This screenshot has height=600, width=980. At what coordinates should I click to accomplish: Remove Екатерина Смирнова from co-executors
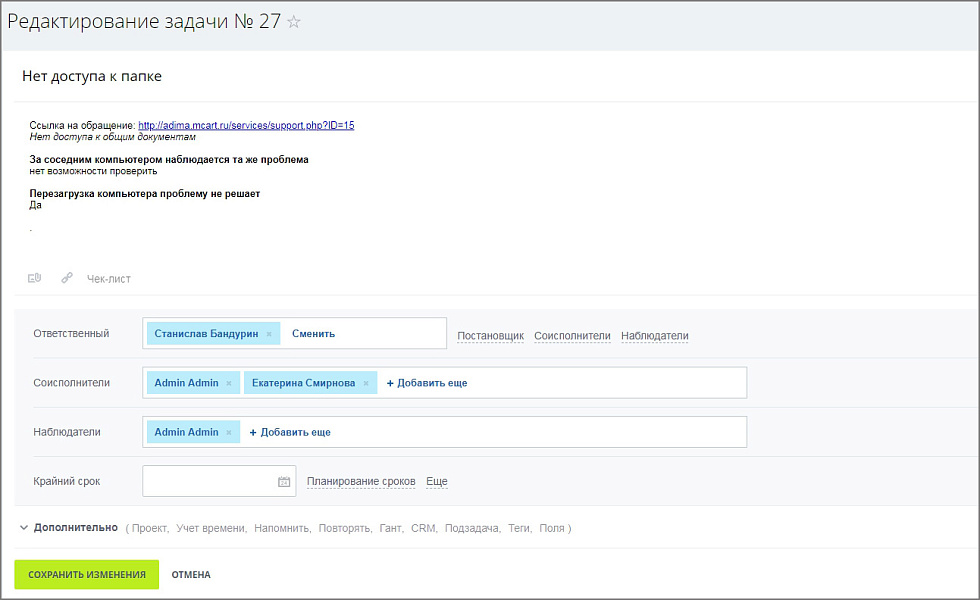coord(366,383)
